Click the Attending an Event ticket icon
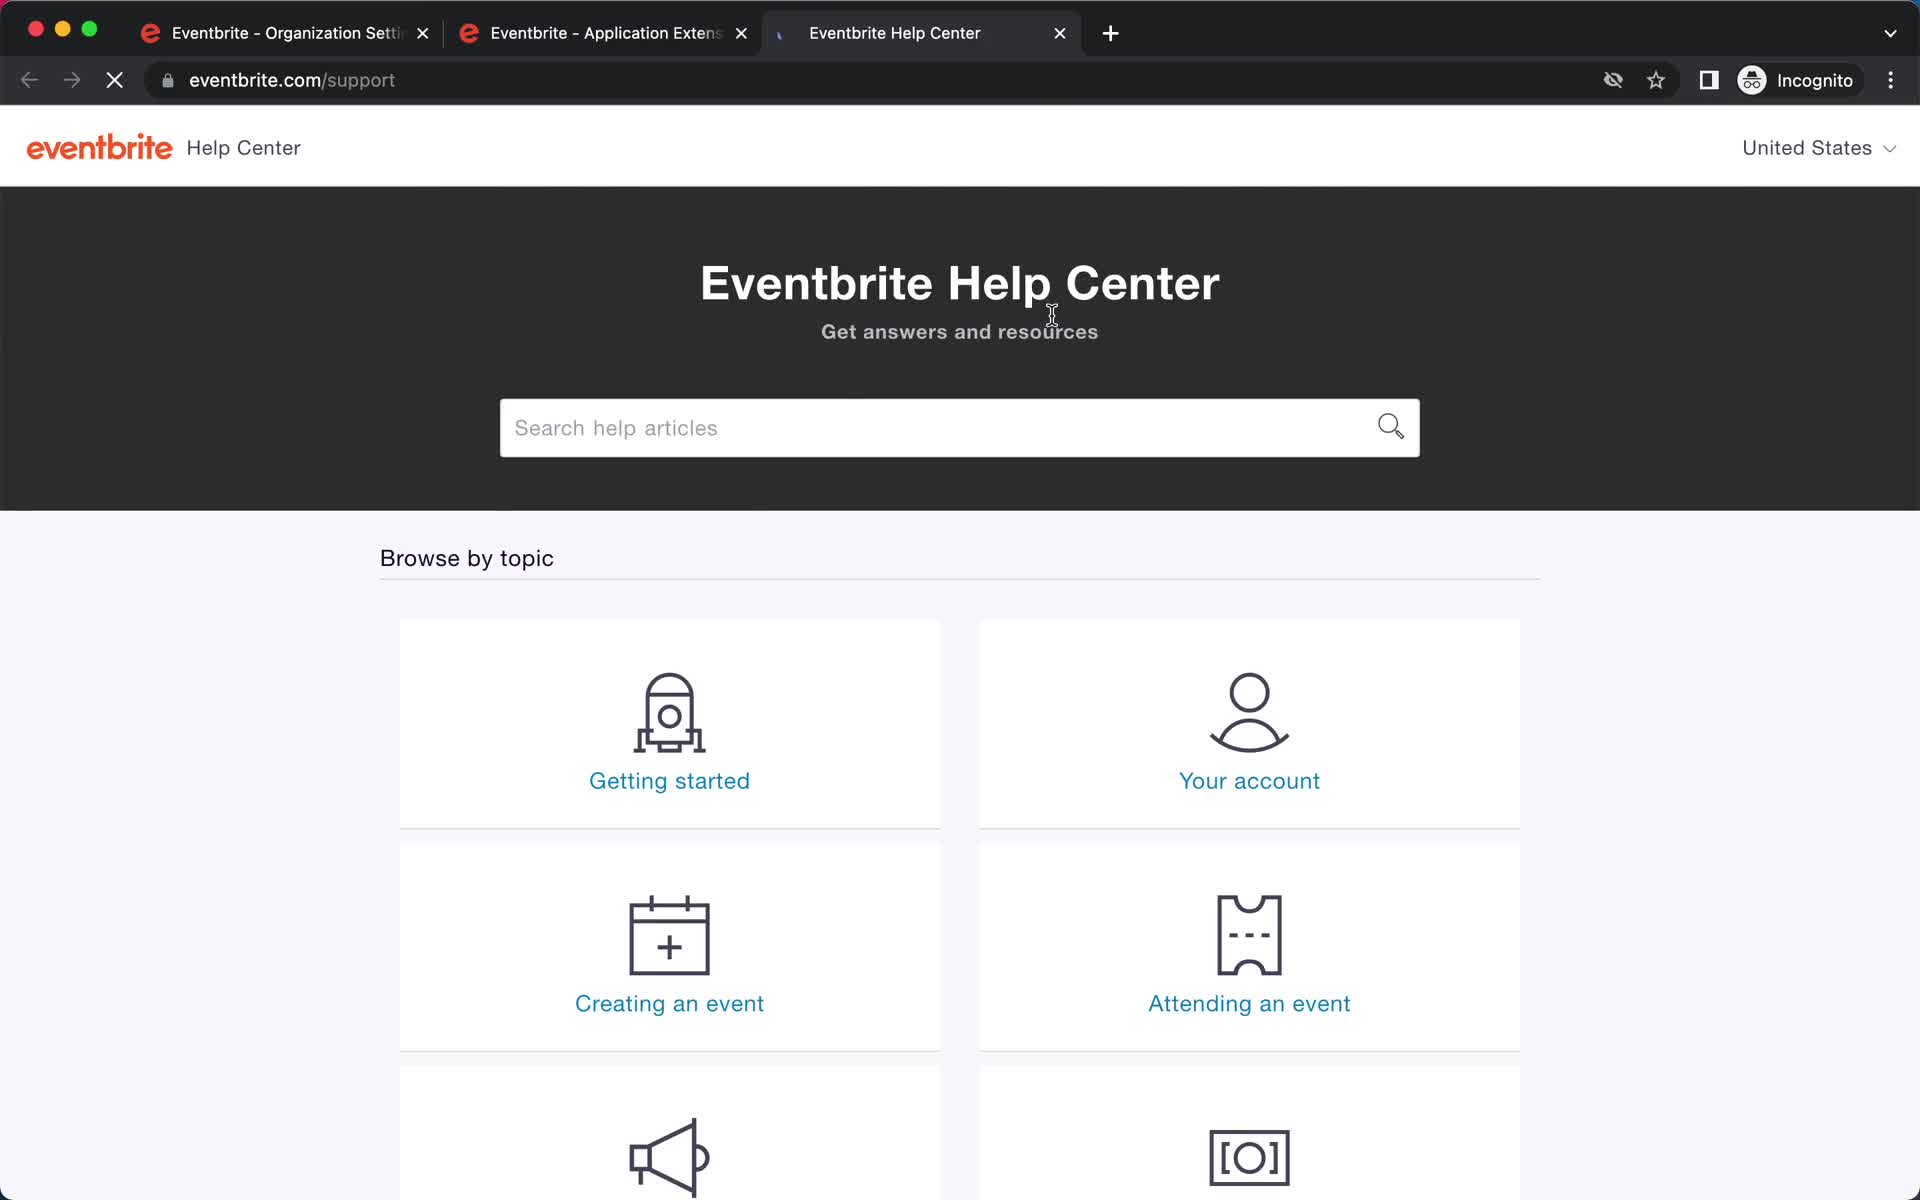The height and width of the screenshot is (1200, 1920). tap(1250, 935)
